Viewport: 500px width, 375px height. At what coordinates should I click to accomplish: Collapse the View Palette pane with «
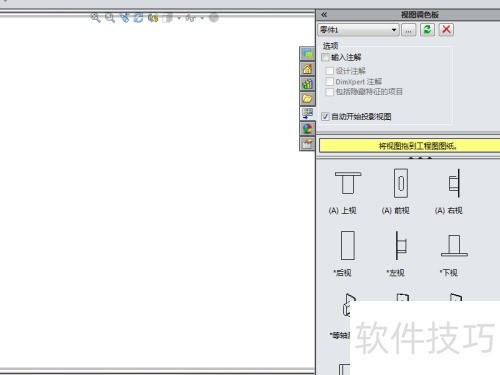pyautogui.click(x=324, y=15)
